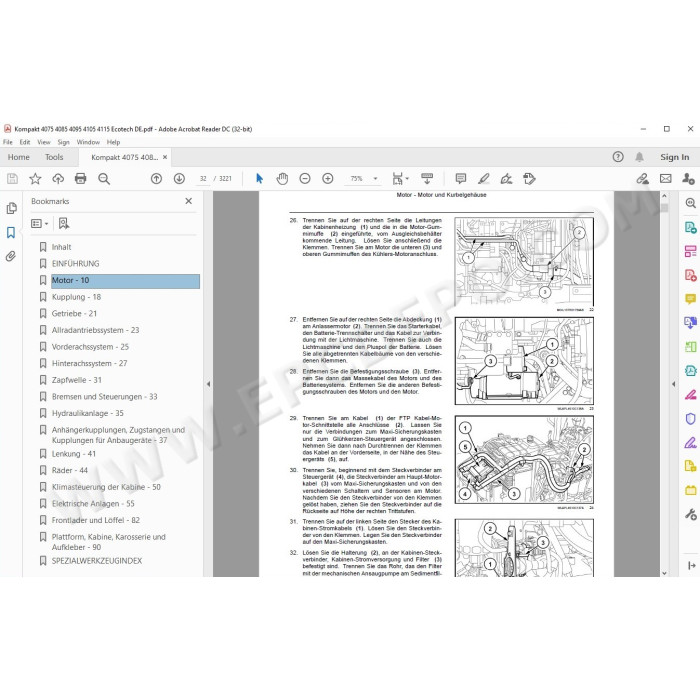Click the scrolling mode keyboard icon

click(427, 179)
